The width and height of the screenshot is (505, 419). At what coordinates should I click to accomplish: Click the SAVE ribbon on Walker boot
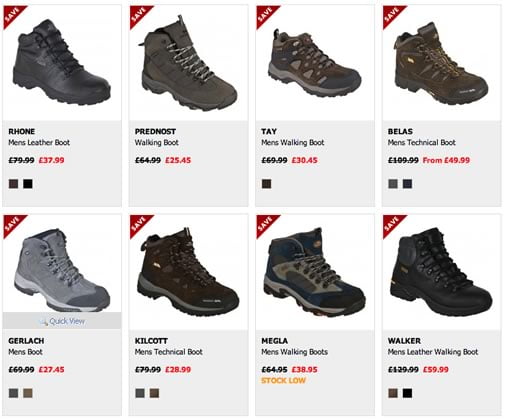(x=392, y=224)
